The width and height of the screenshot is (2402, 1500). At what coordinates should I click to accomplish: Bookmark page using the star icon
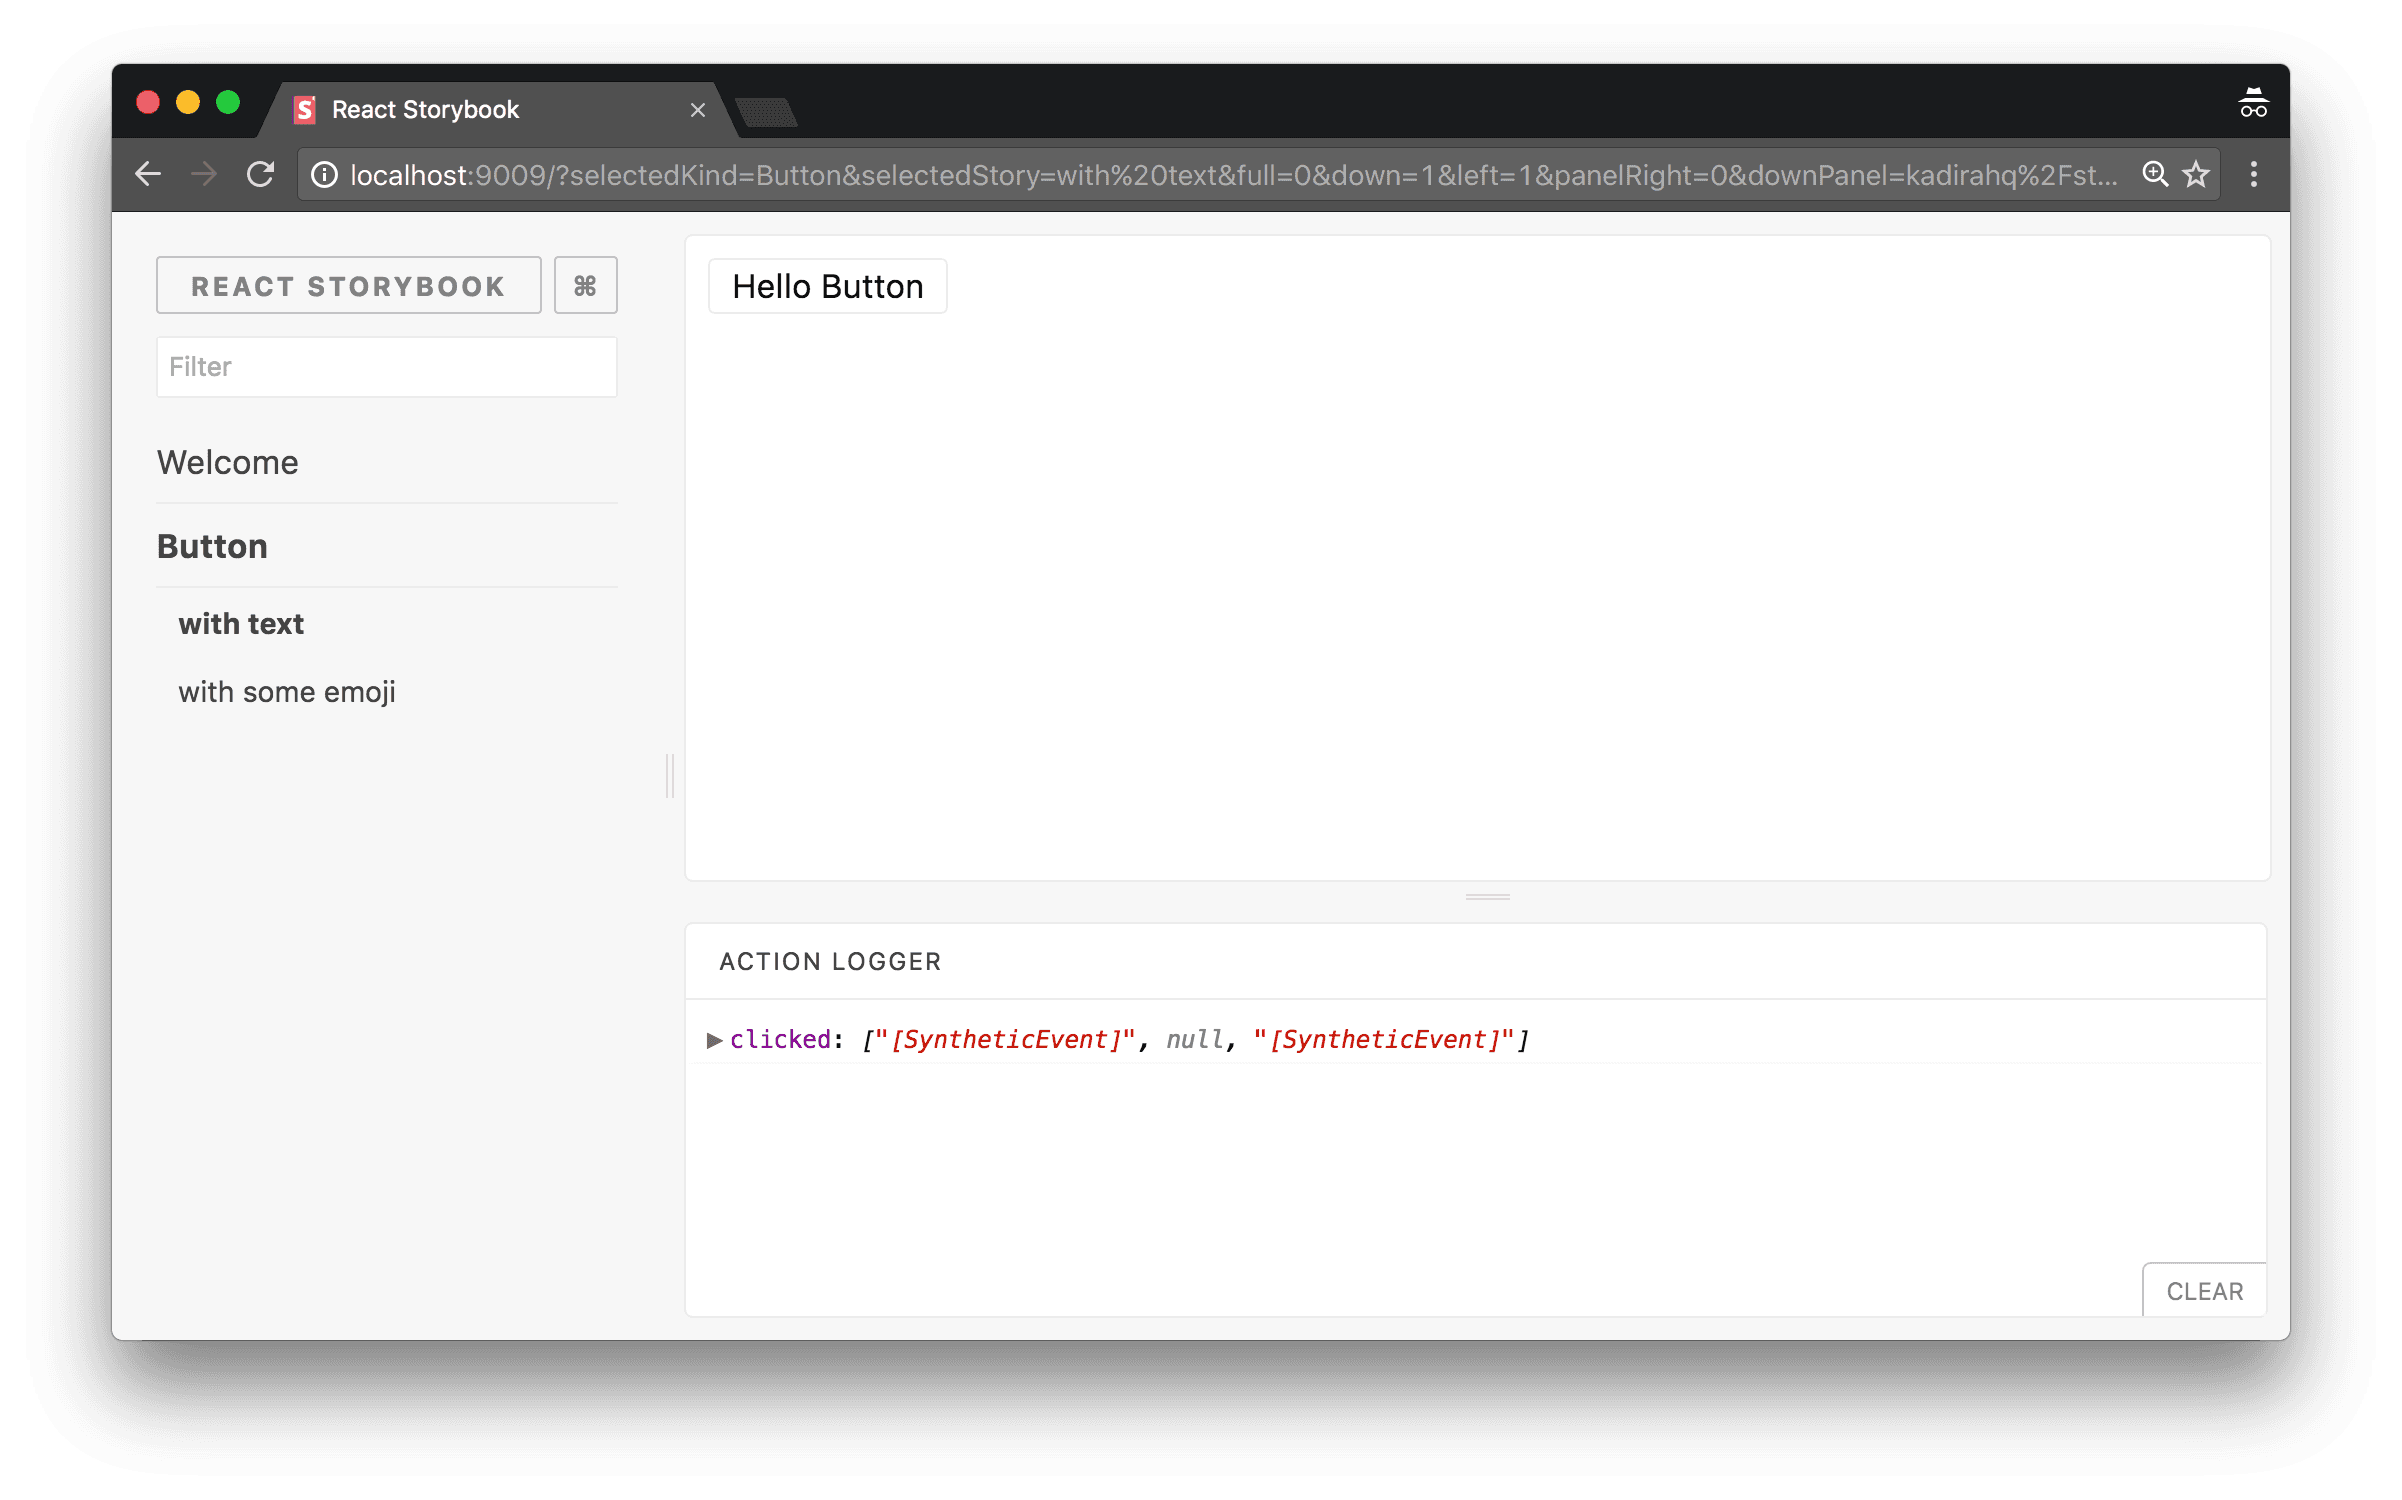(2197, 175)
